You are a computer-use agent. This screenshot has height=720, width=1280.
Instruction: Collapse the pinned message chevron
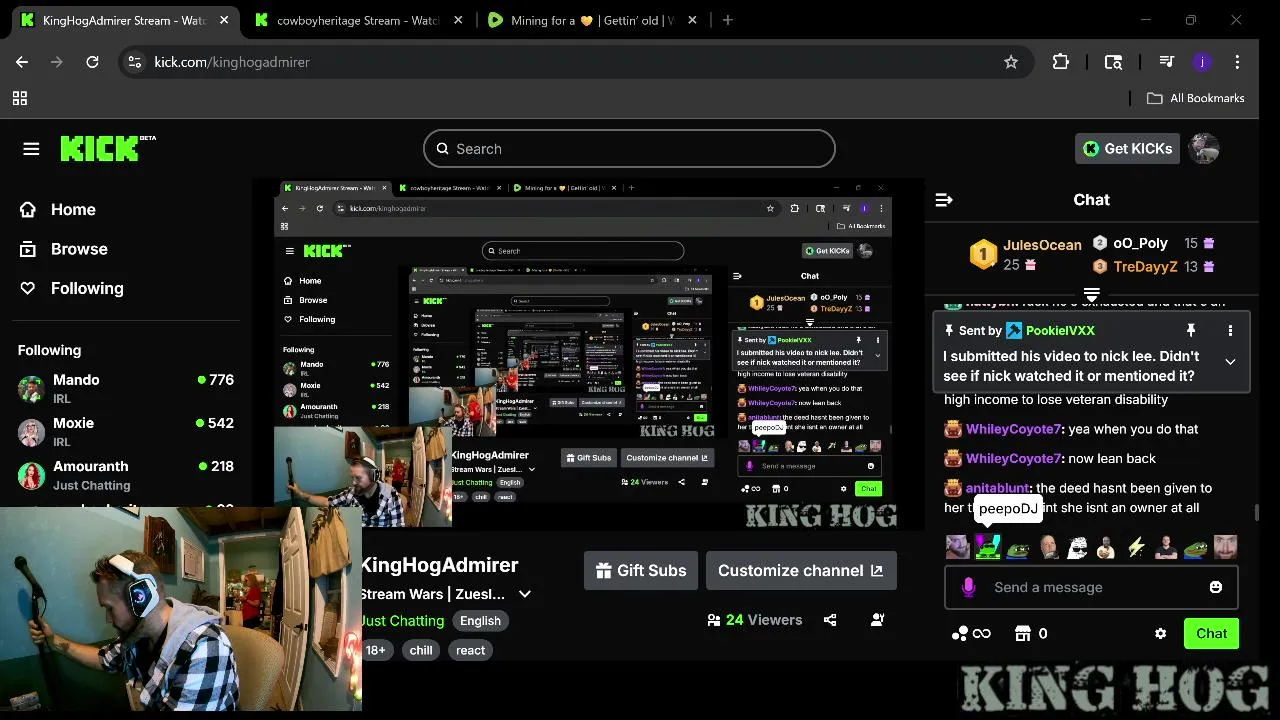(1230, 362)
